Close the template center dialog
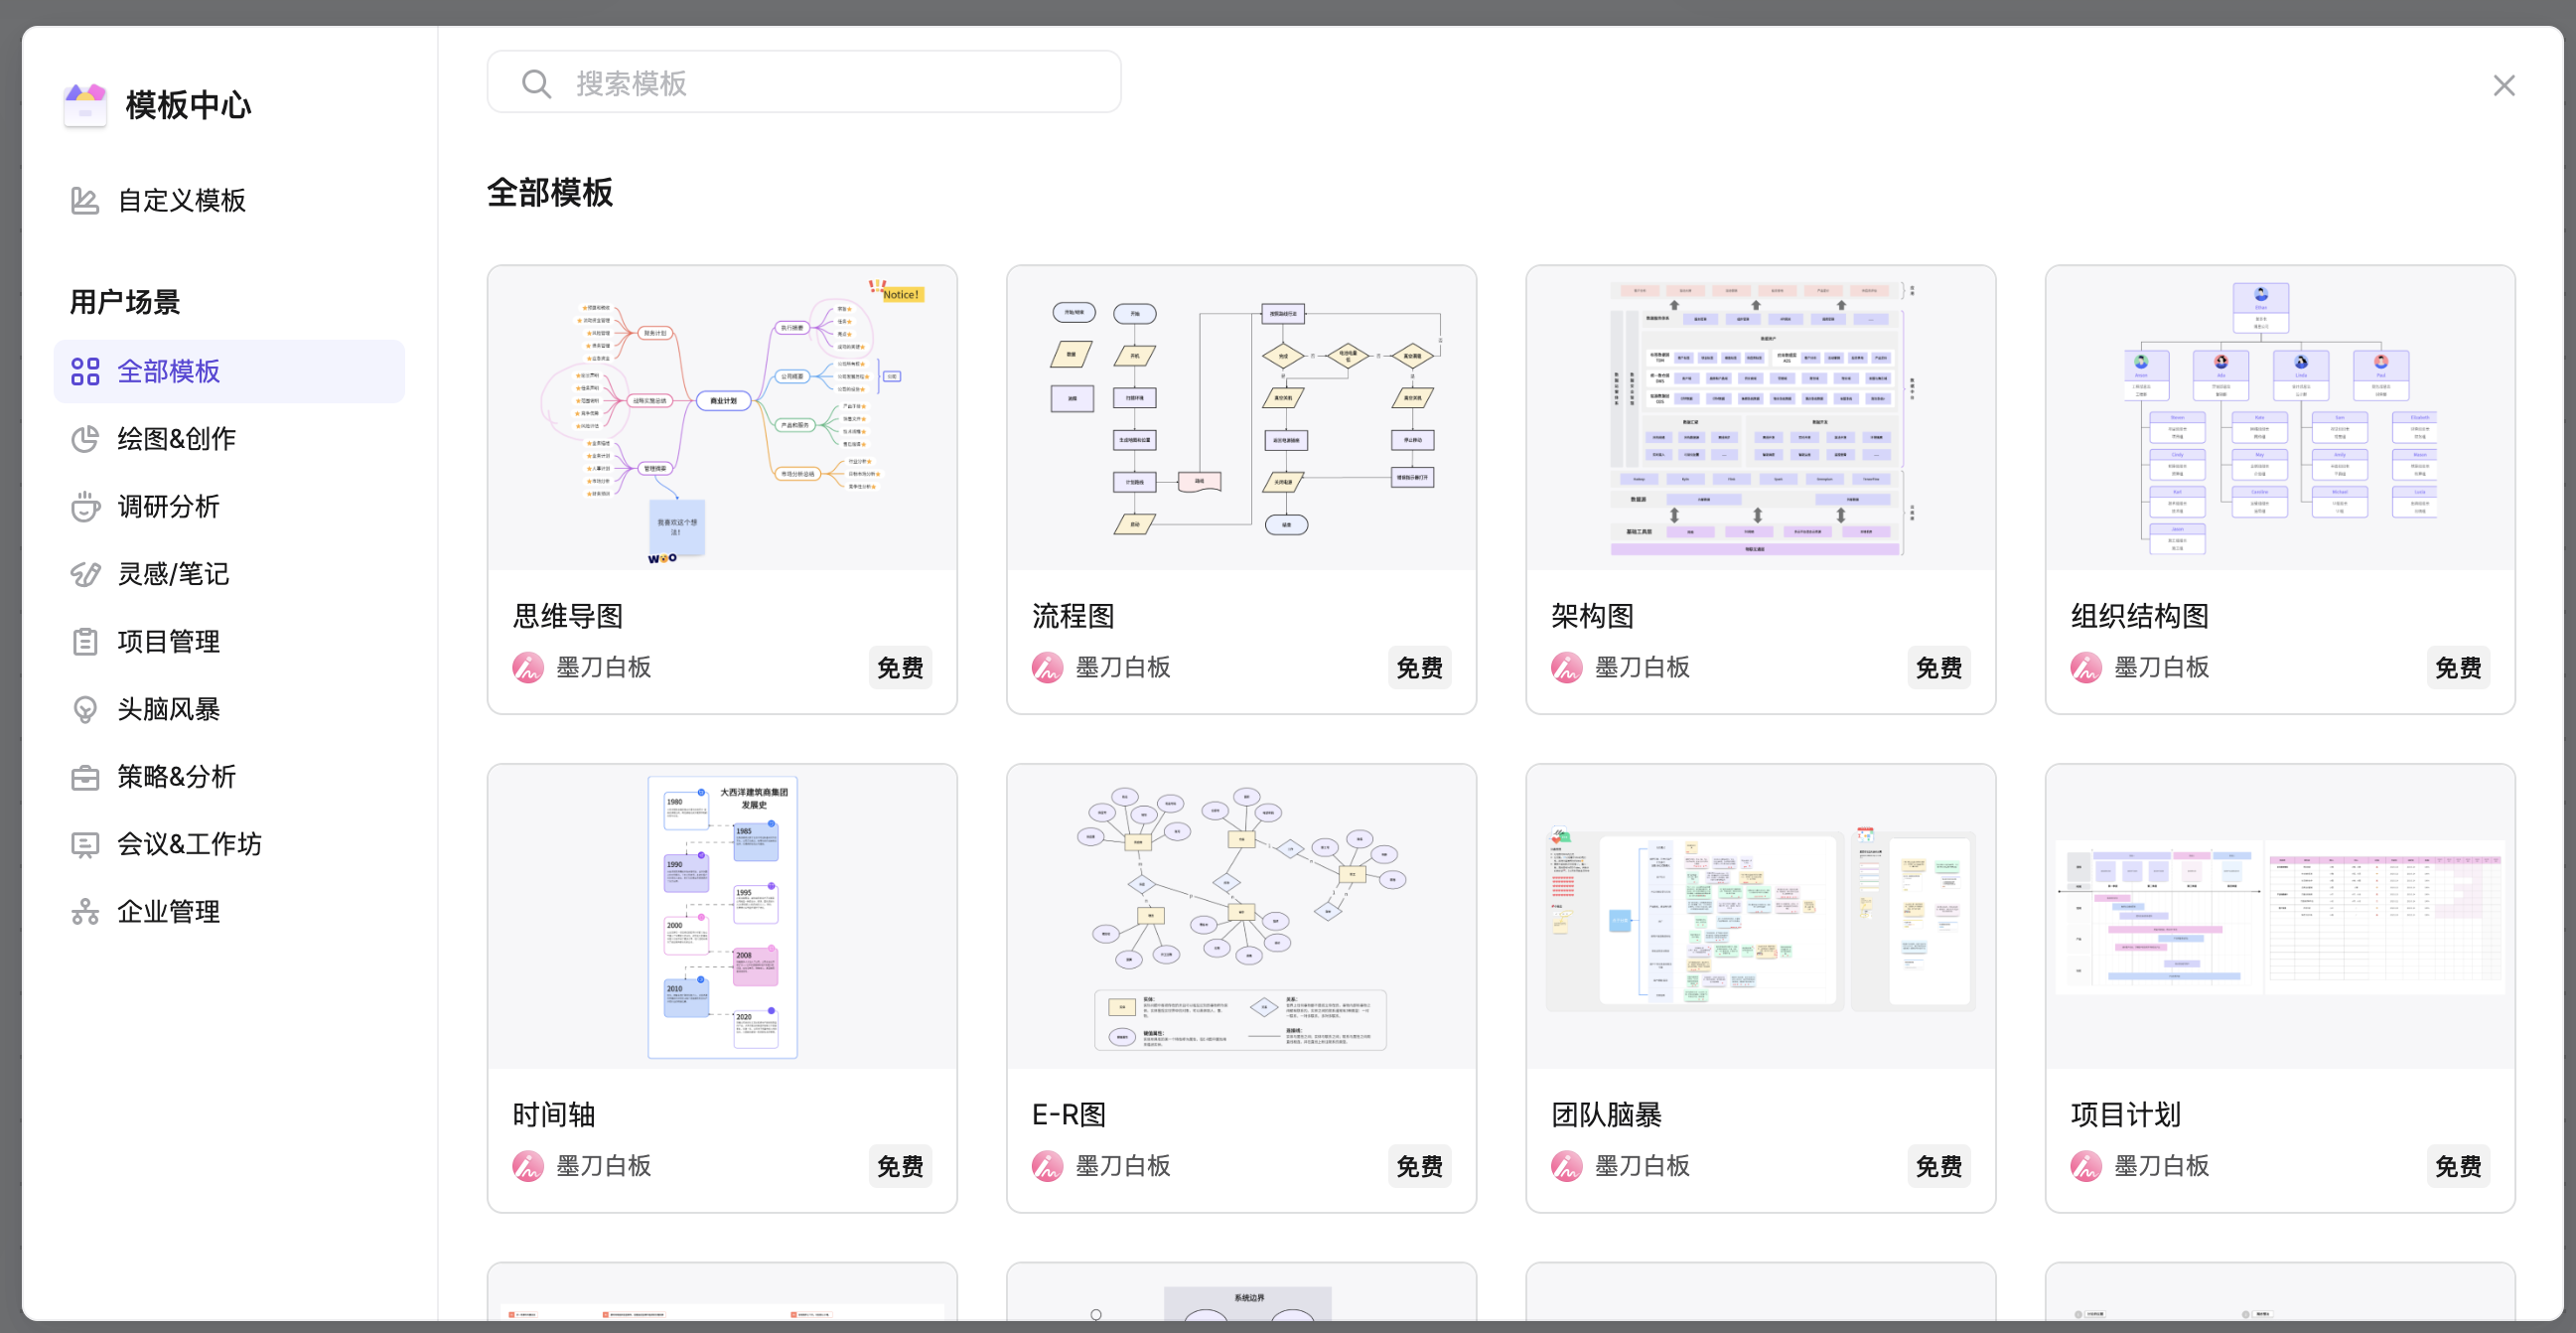This screenshot has height=1333, width=2576. [2504, 85]
